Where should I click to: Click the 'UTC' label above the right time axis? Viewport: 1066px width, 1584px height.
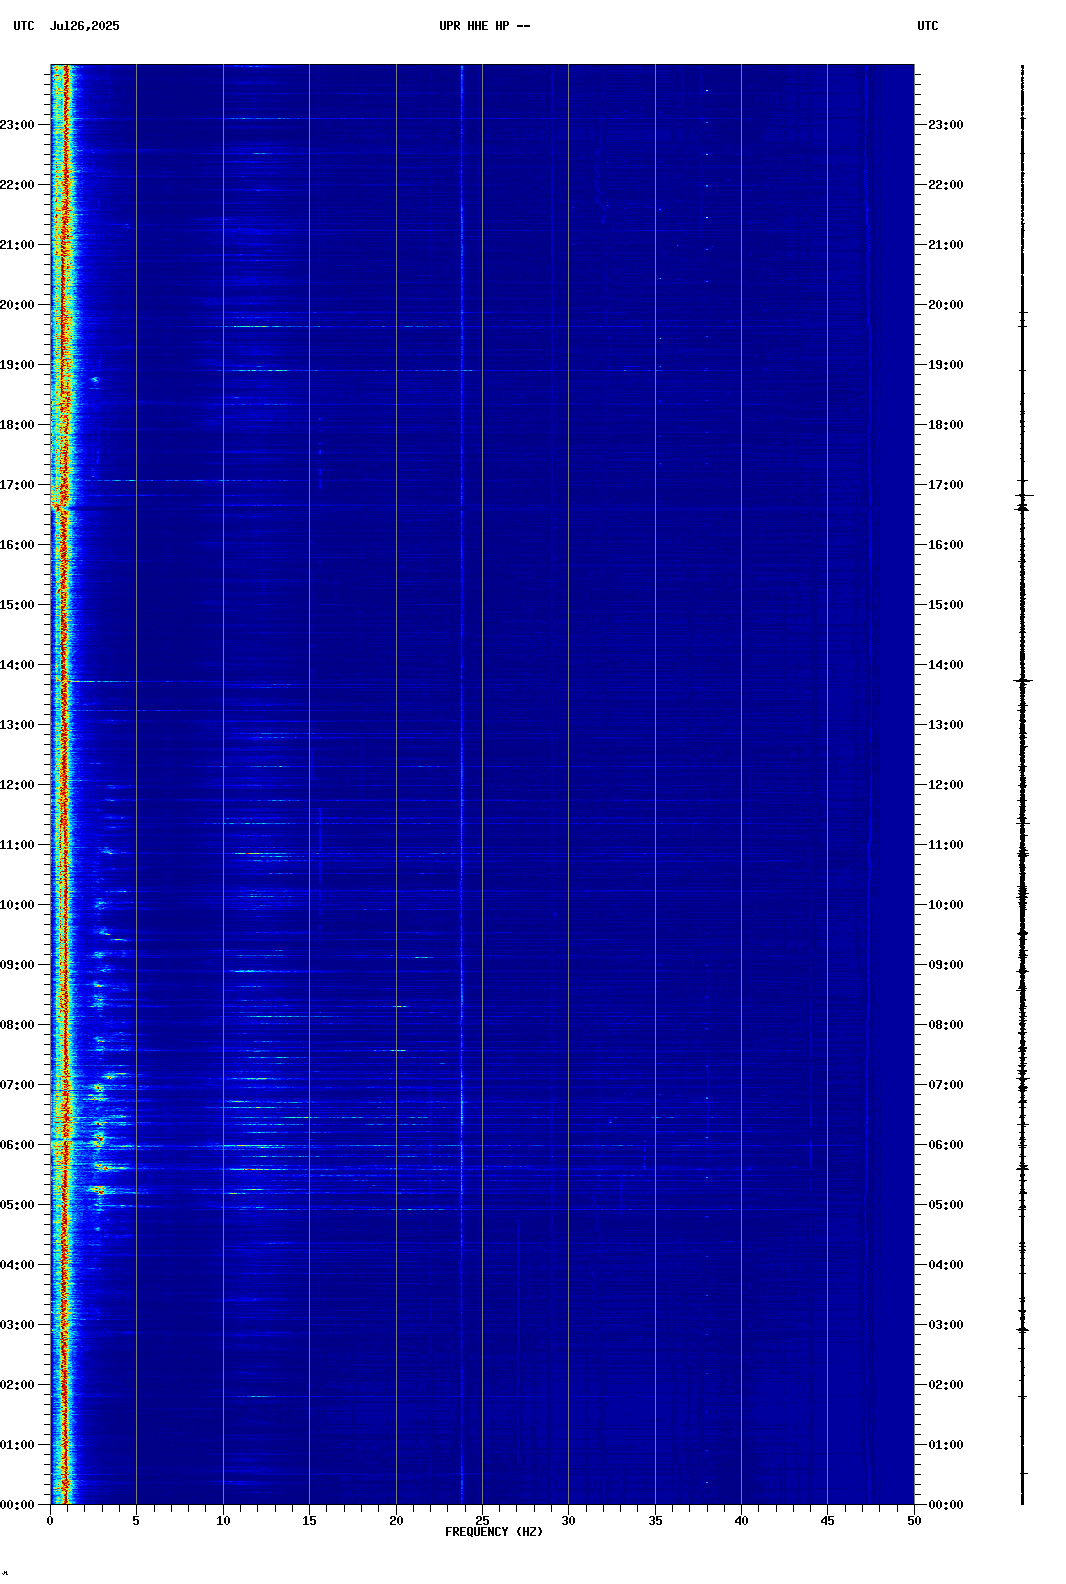click(928, 26)
